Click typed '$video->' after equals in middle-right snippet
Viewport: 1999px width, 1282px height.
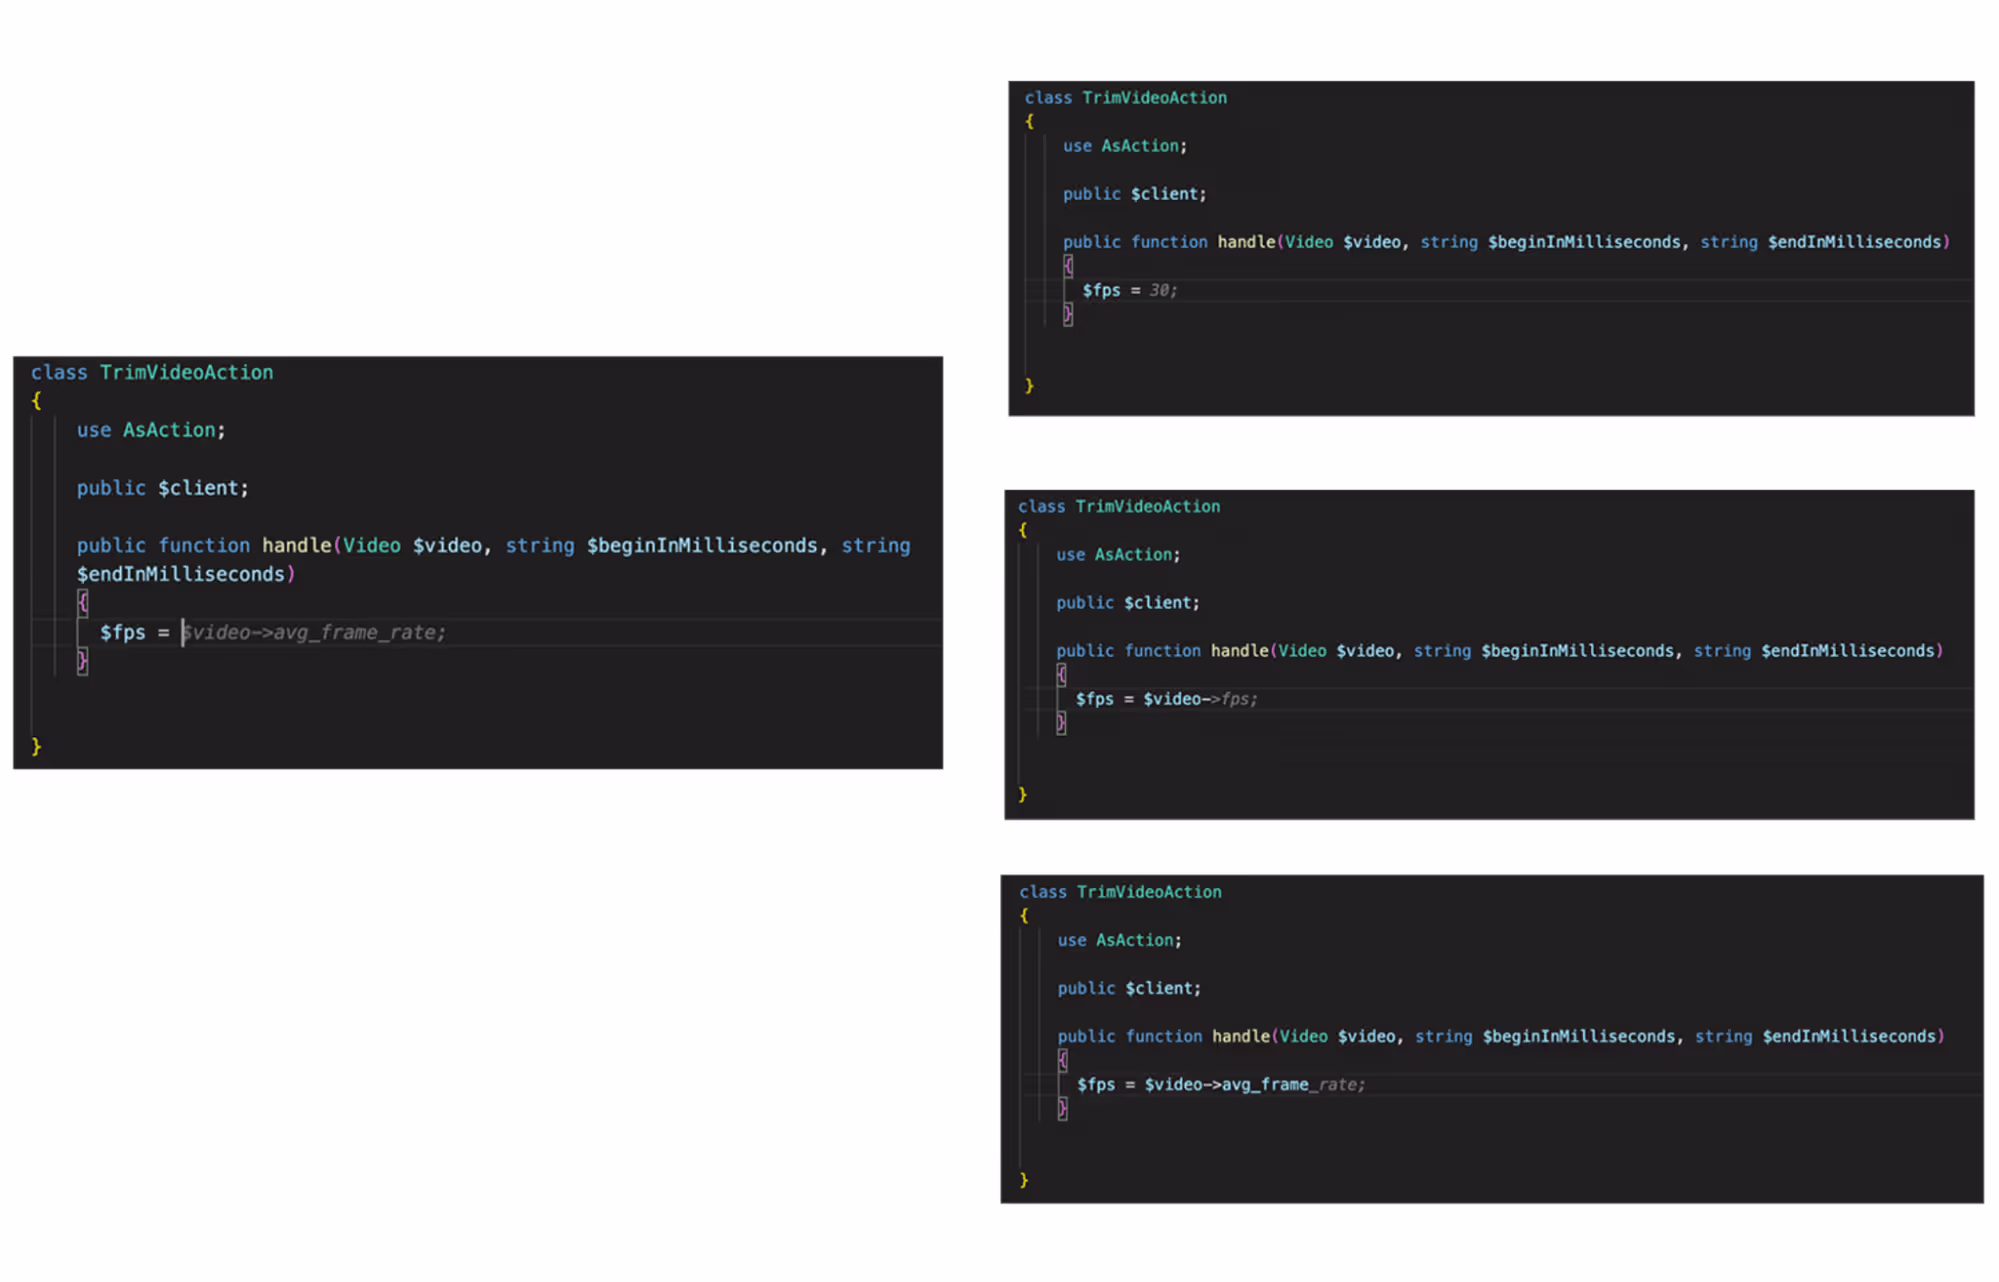pyautogui.click(x=1181, y=699)
